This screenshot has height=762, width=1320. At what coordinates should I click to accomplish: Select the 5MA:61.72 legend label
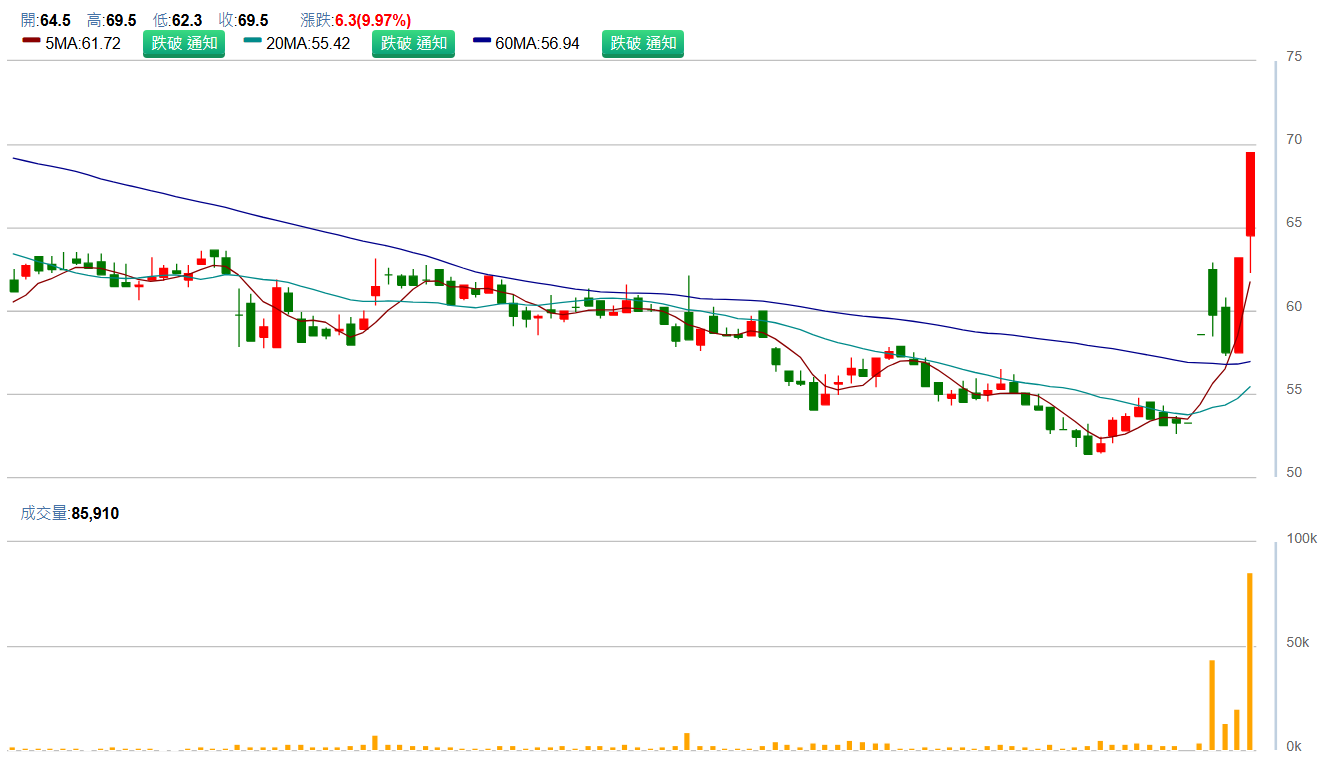pos(83,44)
